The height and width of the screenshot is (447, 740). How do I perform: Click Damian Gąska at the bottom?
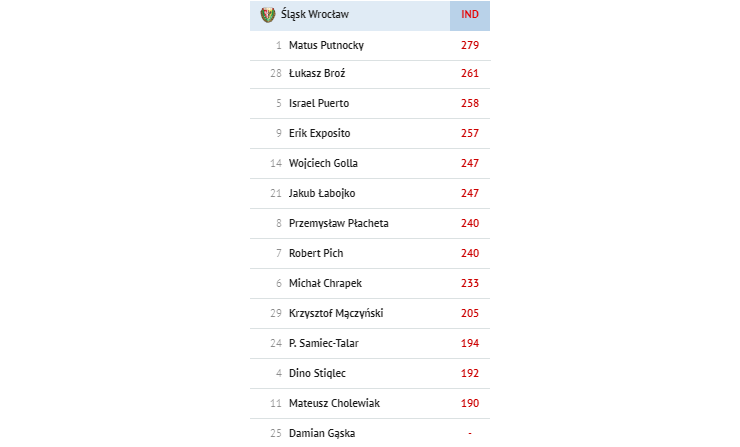coord(322,433)
